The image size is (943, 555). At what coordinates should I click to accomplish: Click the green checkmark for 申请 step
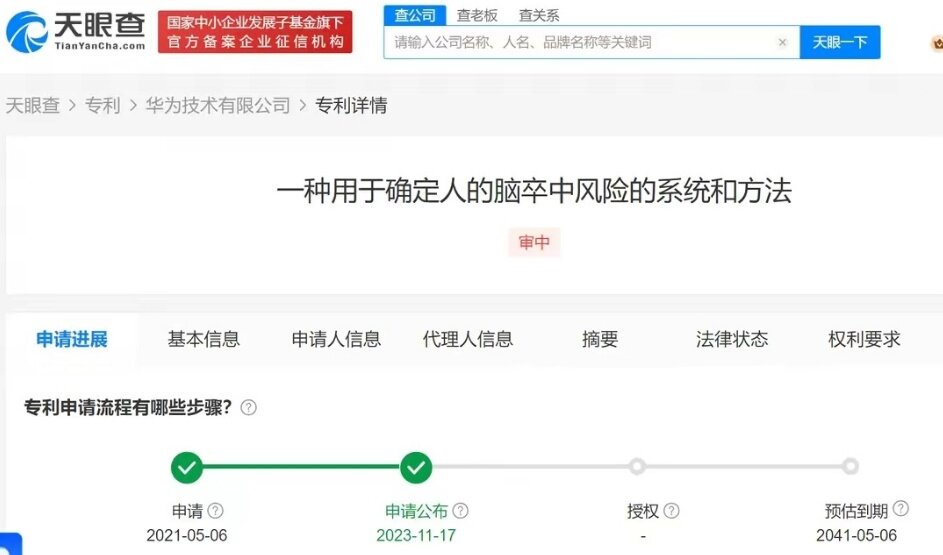187,467
